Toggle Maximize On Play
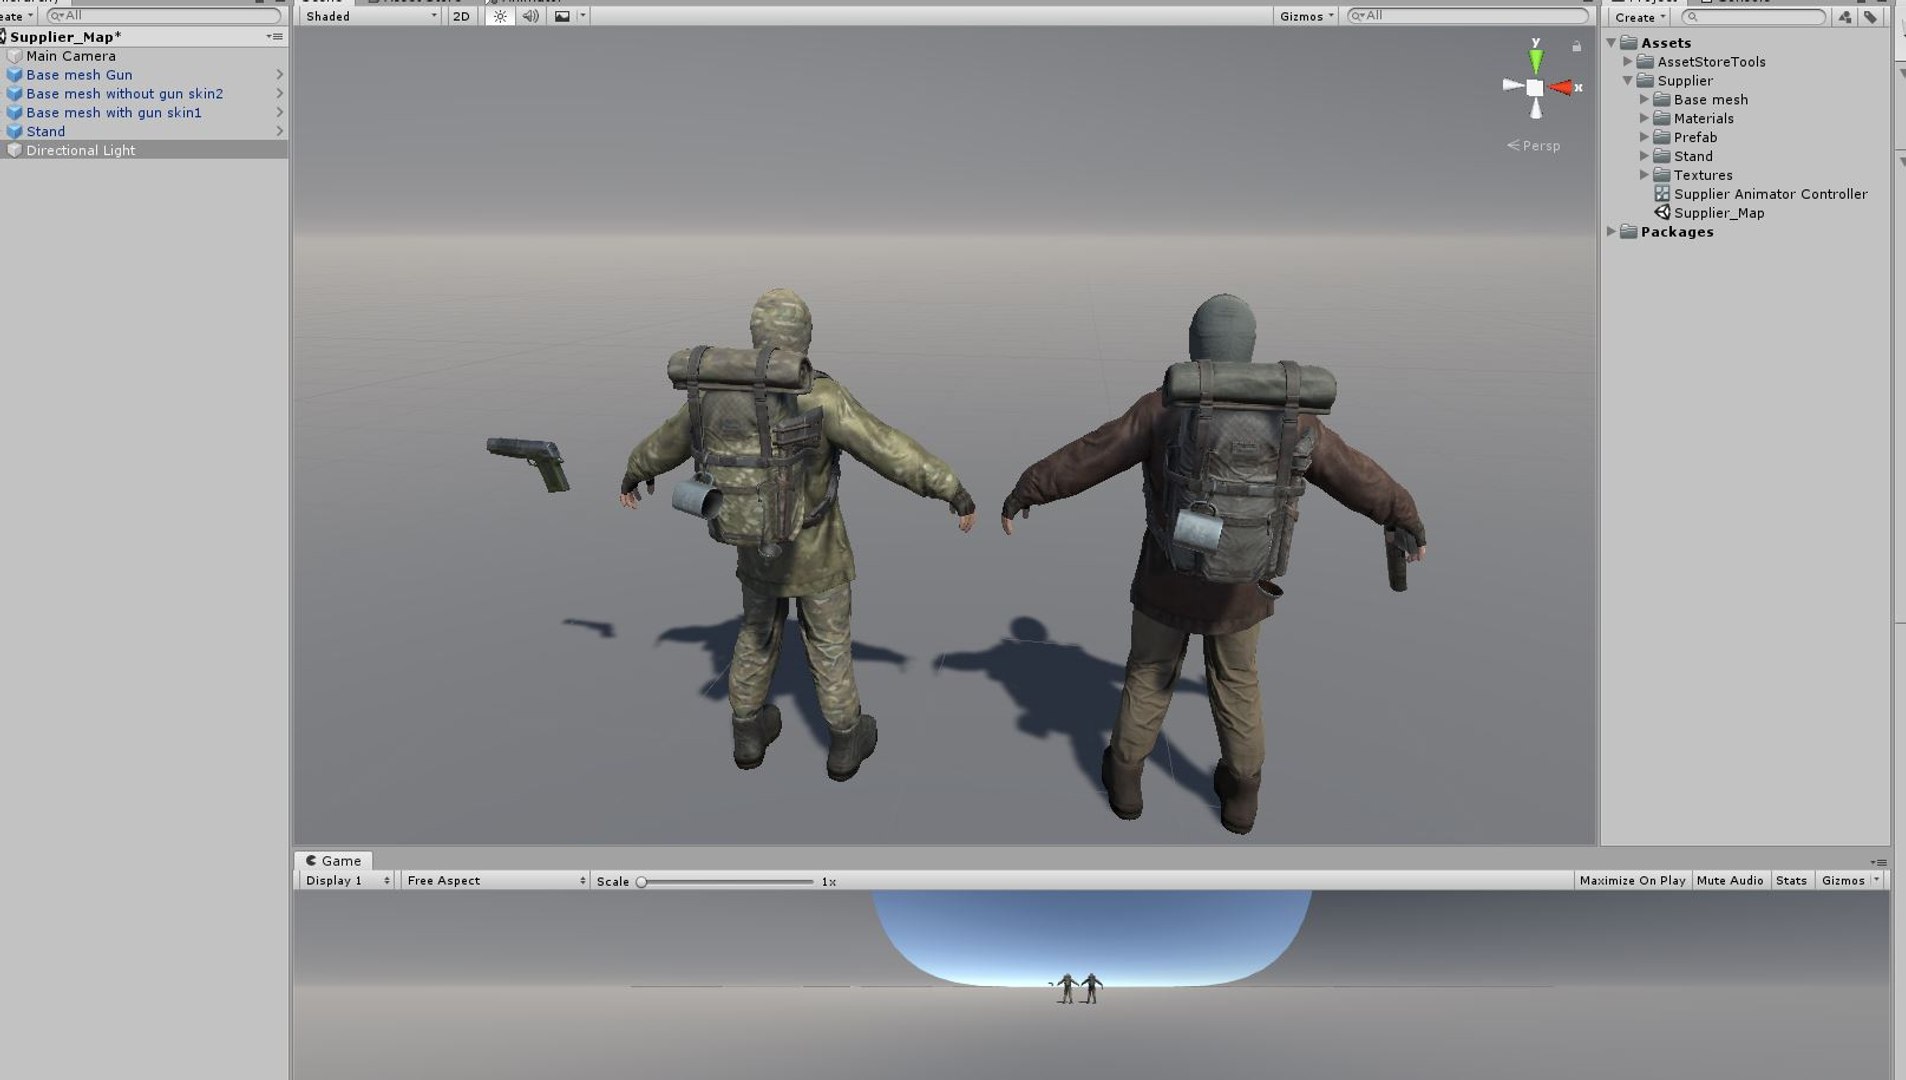 point(1632,881)
